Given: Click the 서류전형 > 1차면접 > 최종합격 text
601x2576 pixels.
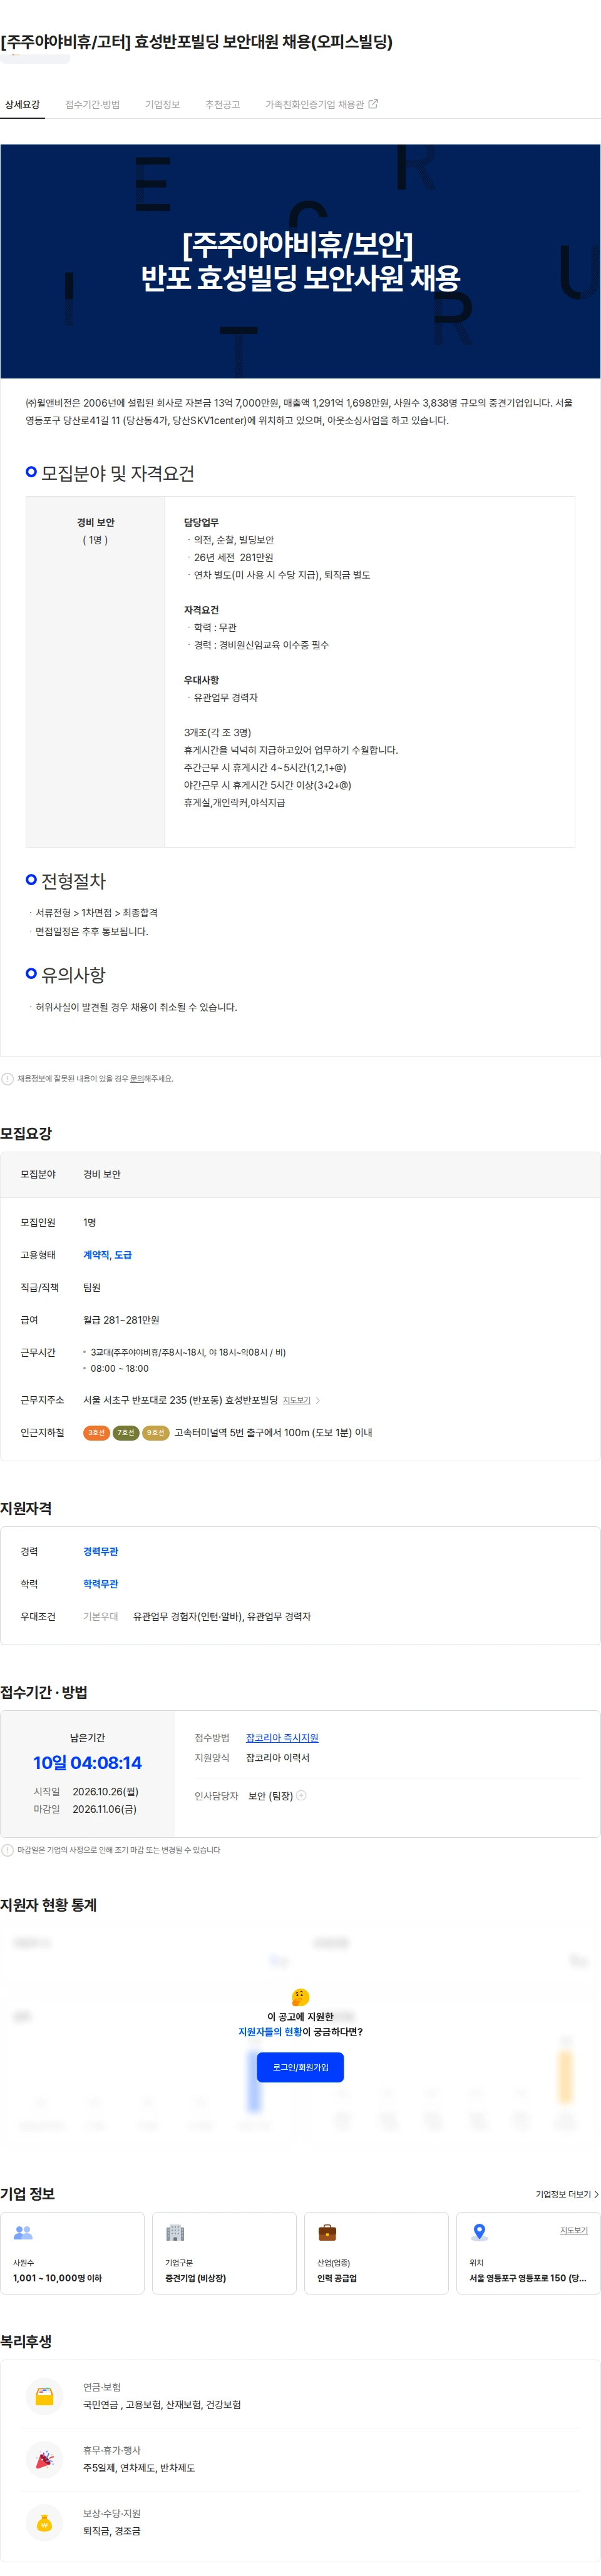Looking at the screenshot, I should [x=96, y=912].
